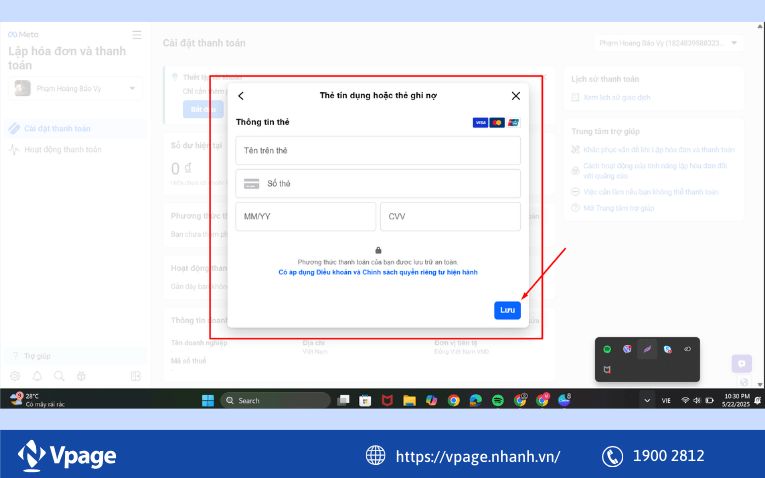Click the Tên trên thẻ field
The width and height of the screenshot is (765, 478).
point(378,150)
